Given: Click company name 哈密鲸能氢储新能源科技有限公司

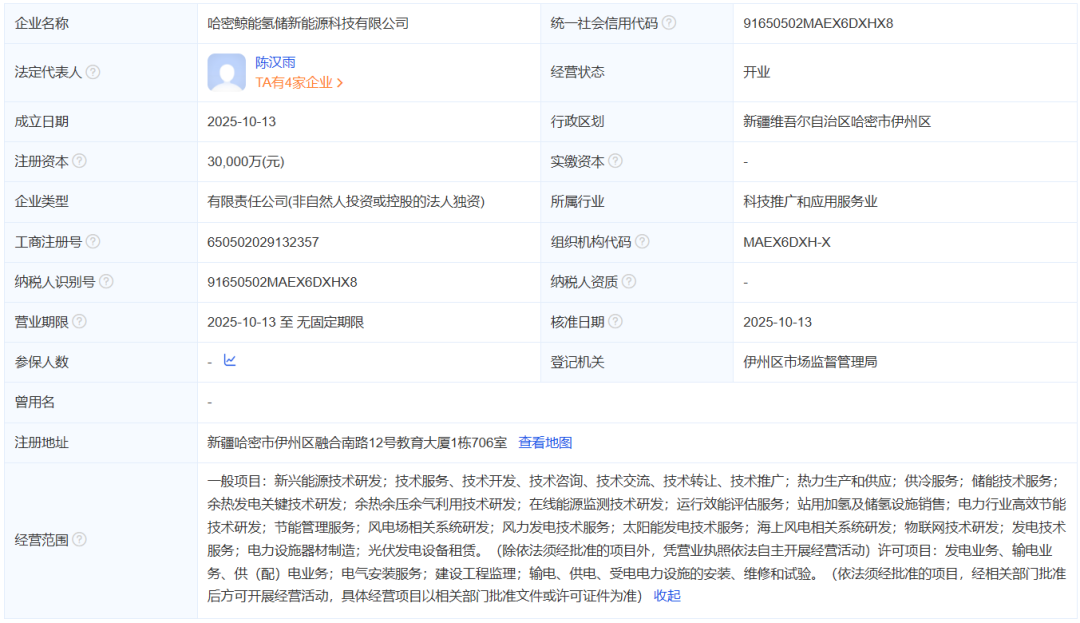Looking at the screenshot, I should (308, 23).
